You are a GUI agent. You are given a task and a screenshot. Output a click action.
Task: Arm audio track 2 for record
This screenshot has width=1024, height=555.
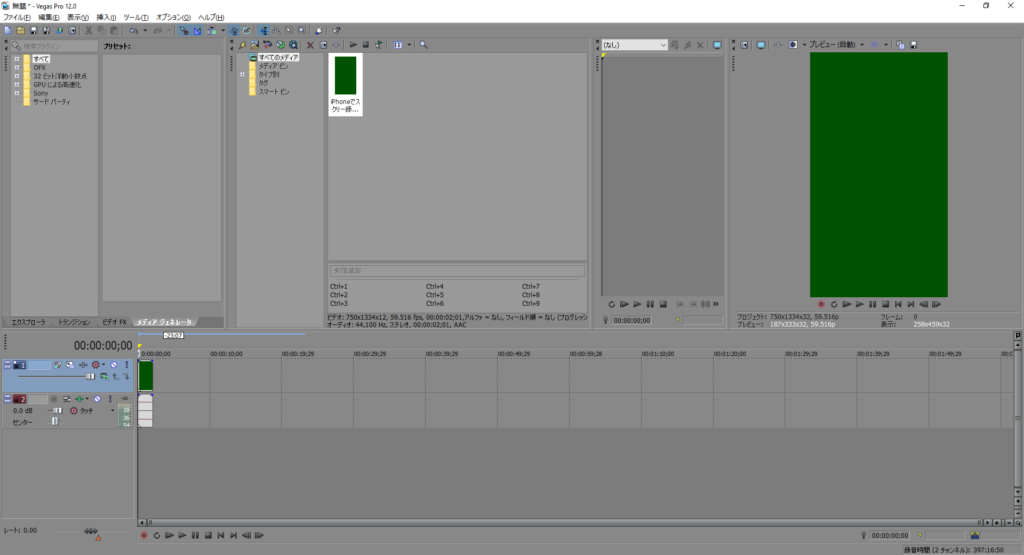point(54,399)
